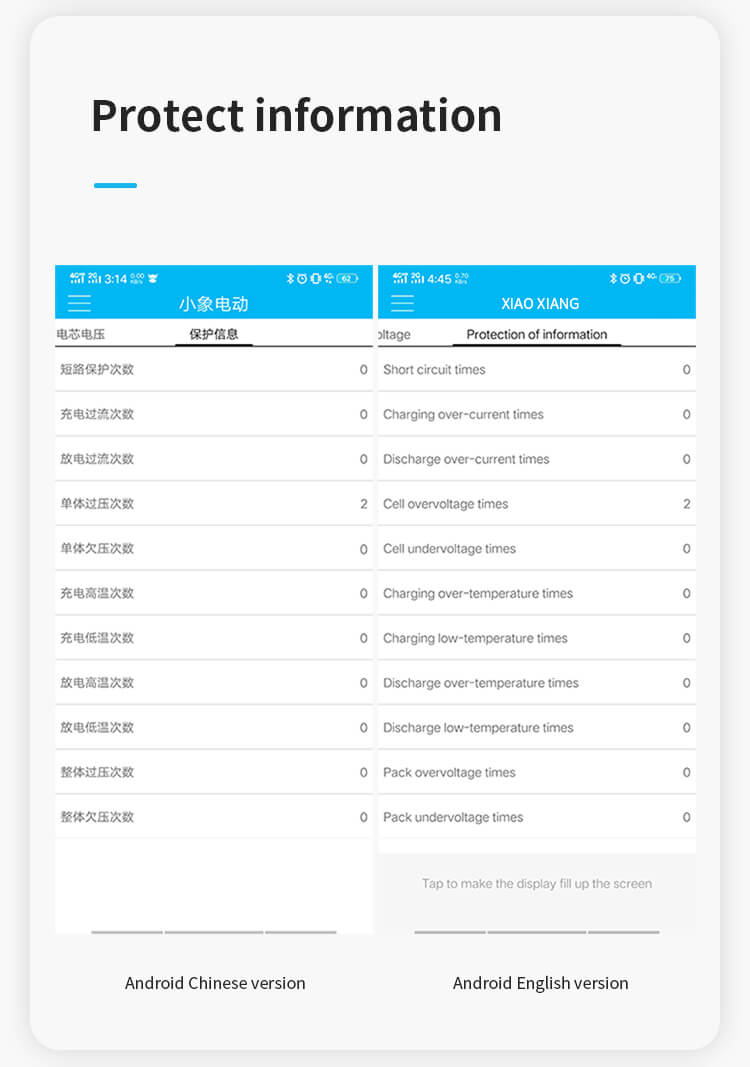Tap Pack undervoltage times entry
750x1067 pixels.
pos(537,817)
